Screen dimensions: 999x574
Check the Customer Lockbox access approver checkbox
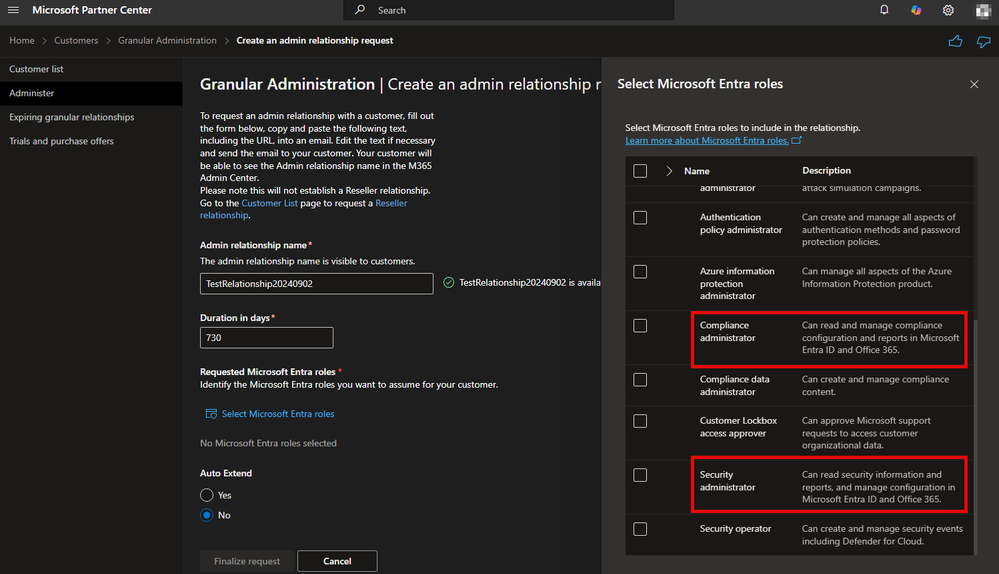coord(640,422)
